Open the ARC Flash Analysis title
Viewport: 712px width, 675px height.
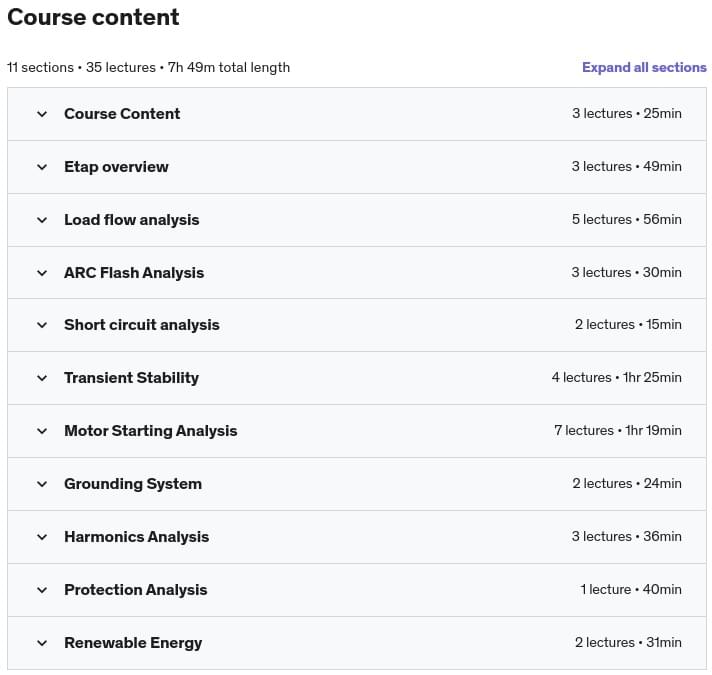pyautogui.click(x=134, y=272)
